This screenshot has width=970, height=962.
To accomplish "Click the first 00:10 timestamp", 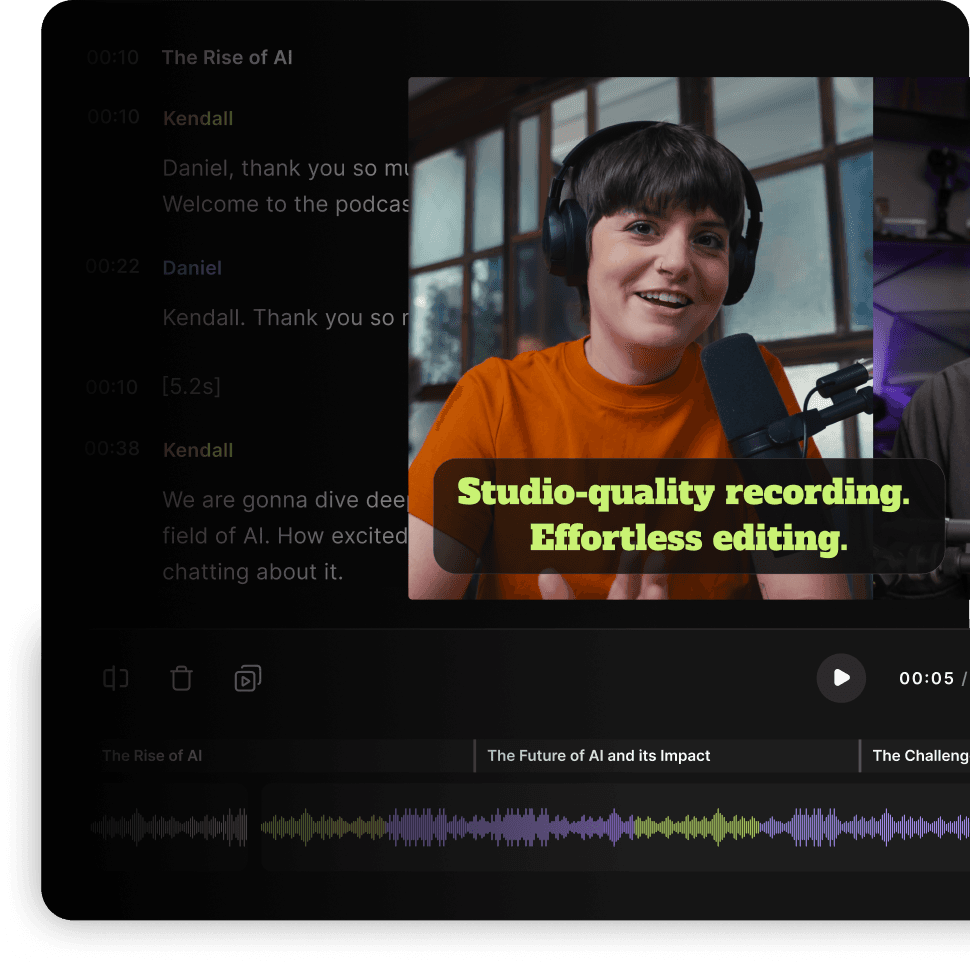I will point(112,57).
